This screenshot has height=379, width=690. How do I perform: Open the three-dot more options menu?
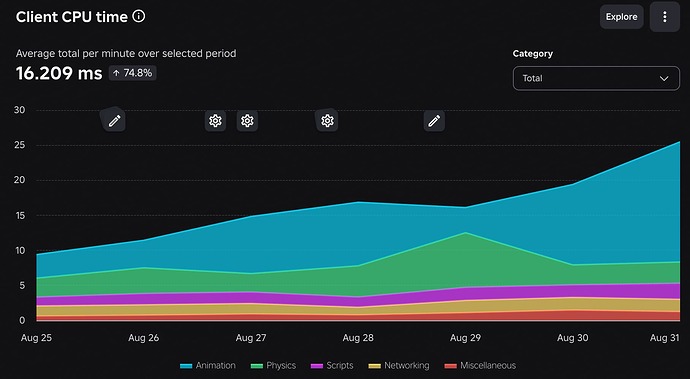pyautogui.click(x=664, y=17)
